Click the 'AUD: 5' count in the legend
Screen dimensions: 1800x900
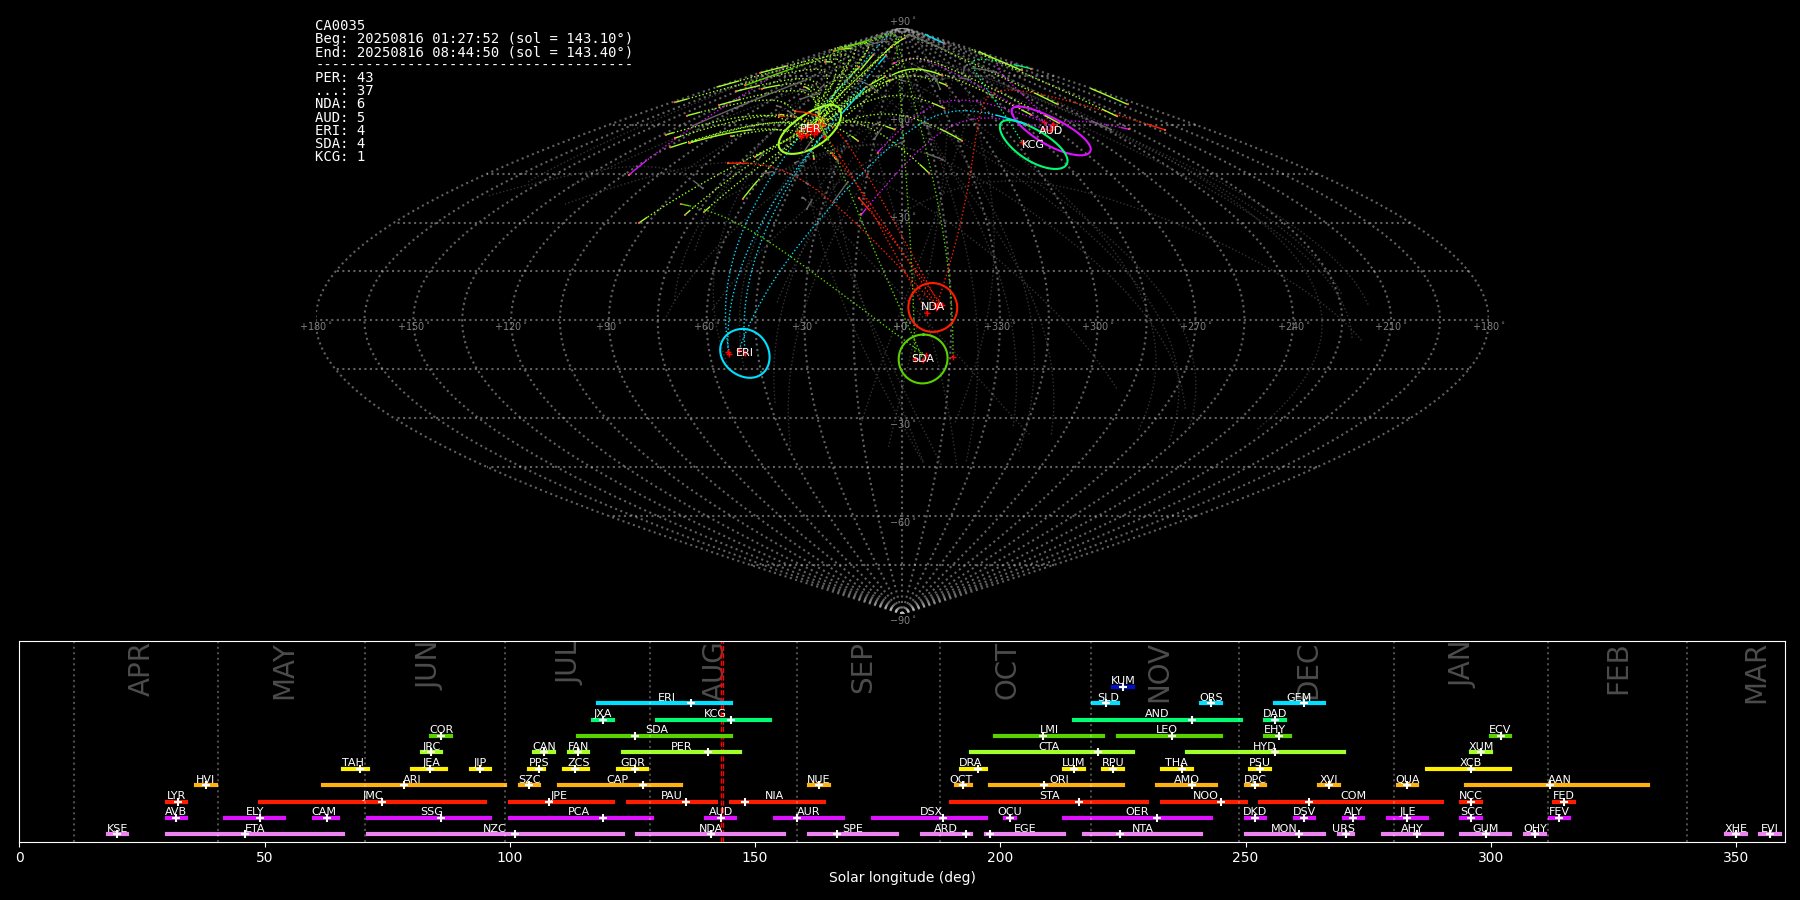coord(340,117)
